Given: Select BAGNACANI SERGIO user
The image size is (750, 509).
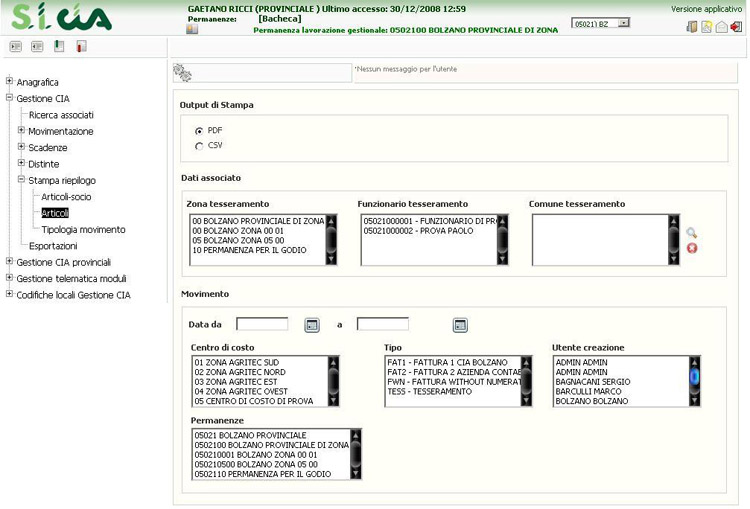Looking at the screenshot, I should pos(593,382).
